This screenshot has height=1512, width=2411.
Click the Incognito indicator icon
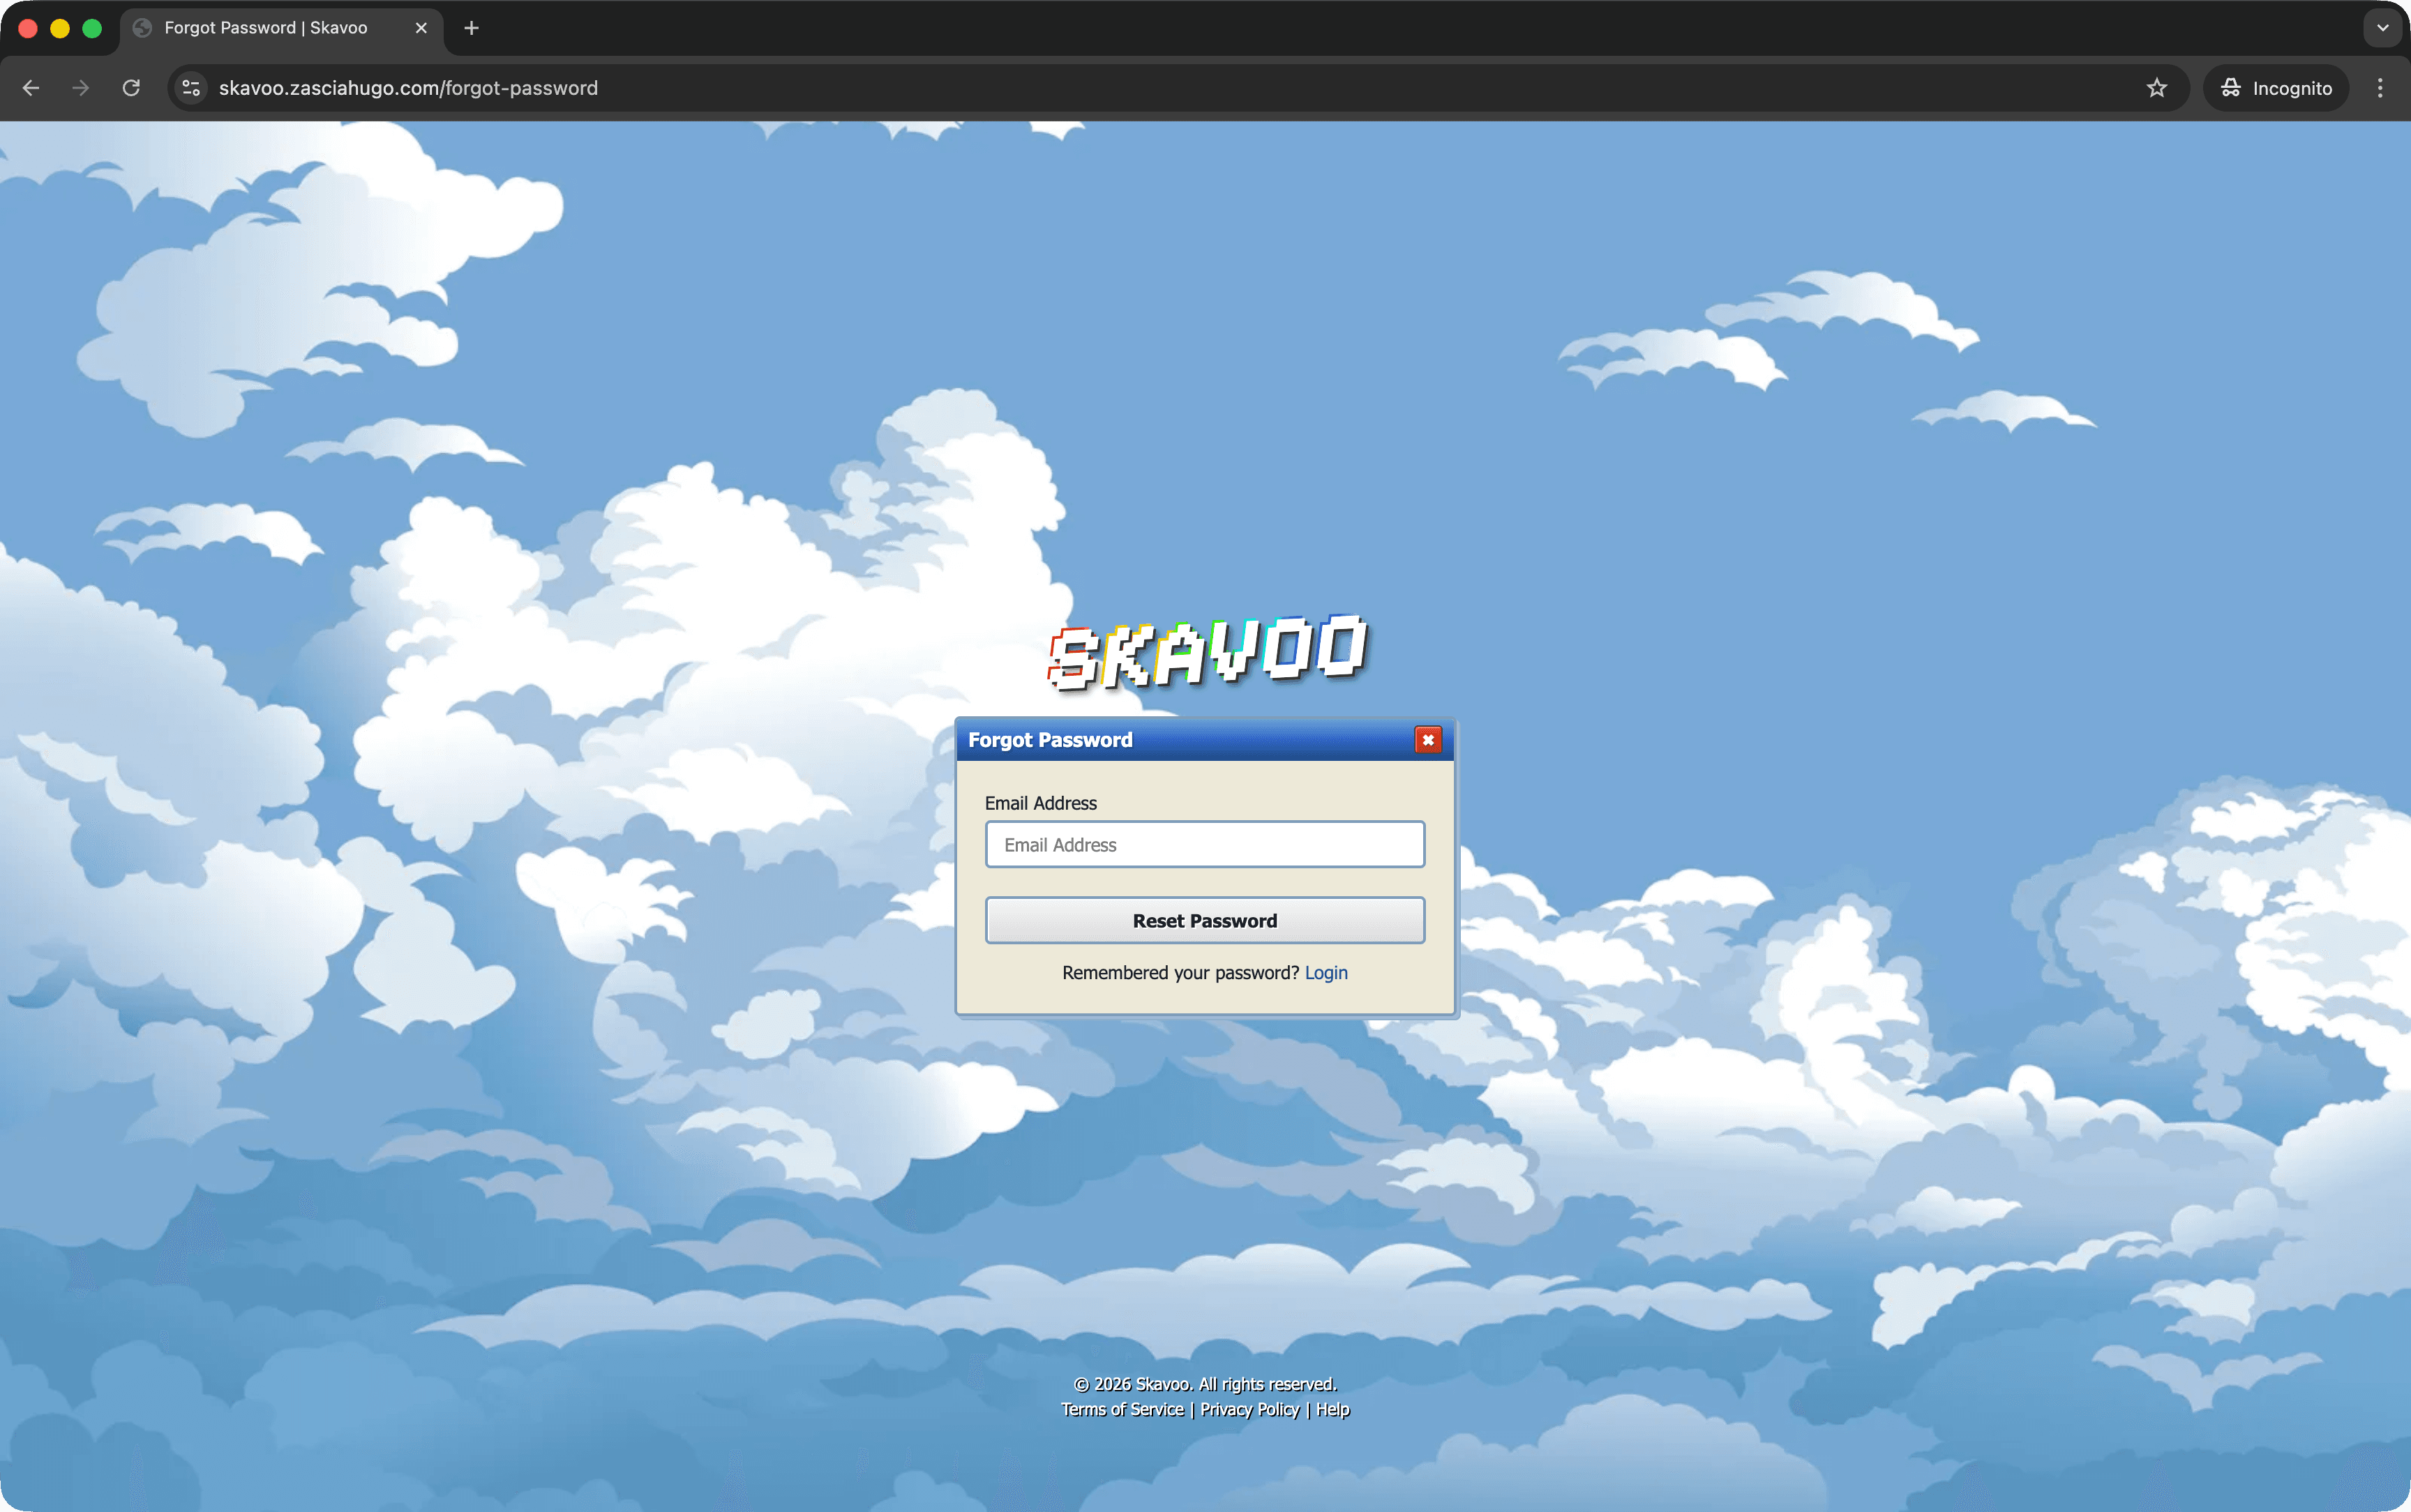point(2231,88)
